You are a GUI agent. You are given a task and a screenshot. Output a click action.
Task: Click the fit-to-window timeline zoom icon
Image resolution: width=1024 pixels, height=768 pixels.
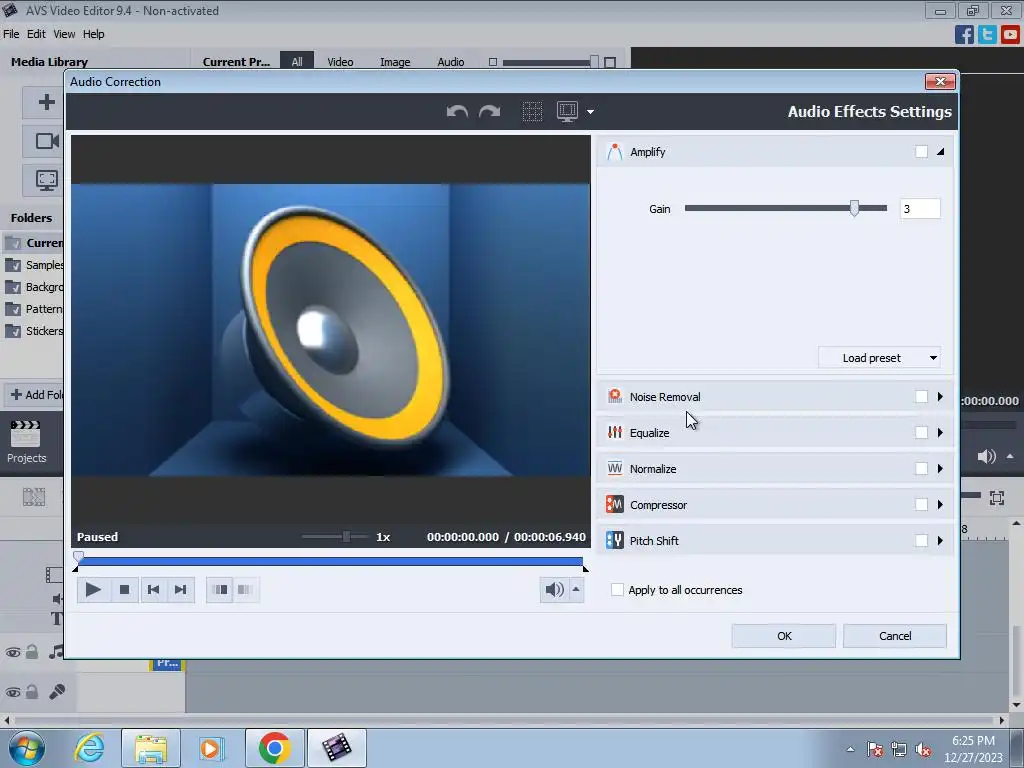997,498
